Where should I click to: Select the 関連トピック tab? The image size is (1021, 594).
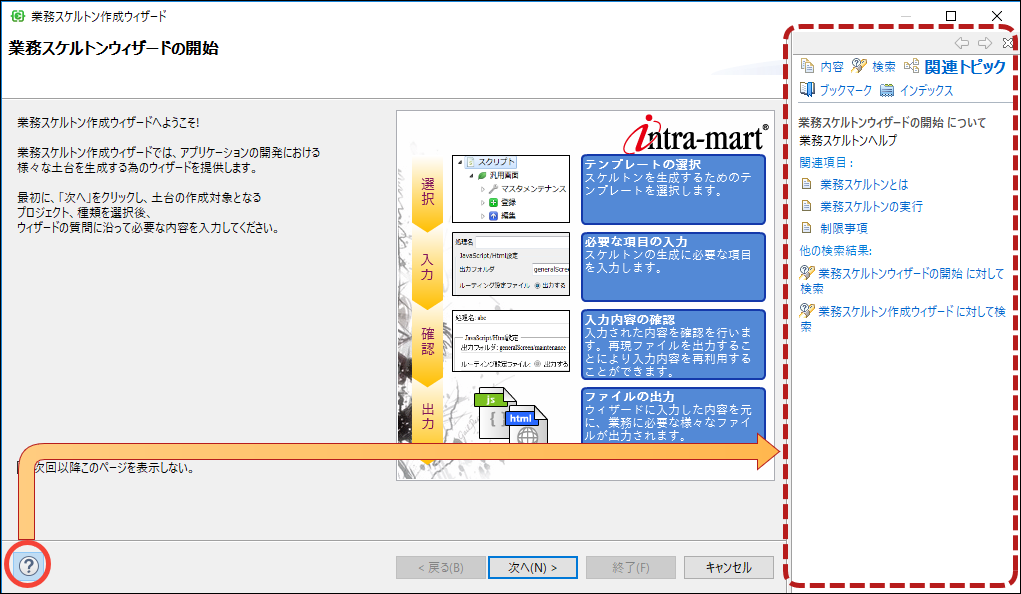(x=965, y=66)
